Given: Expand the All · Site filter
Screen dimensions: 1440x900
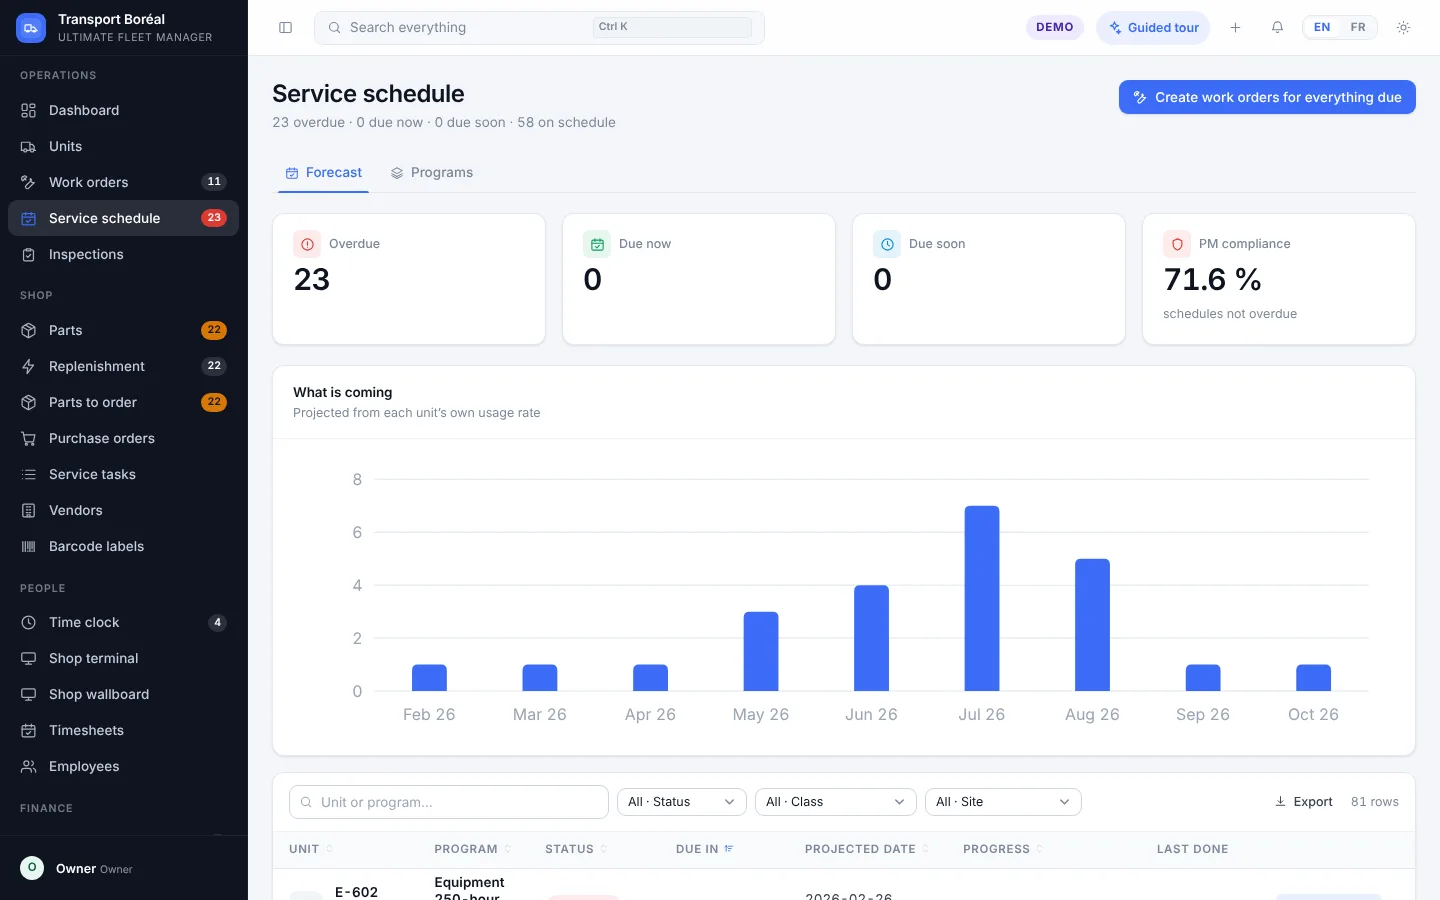Looking at the screenshot, I should [1003, 802].
